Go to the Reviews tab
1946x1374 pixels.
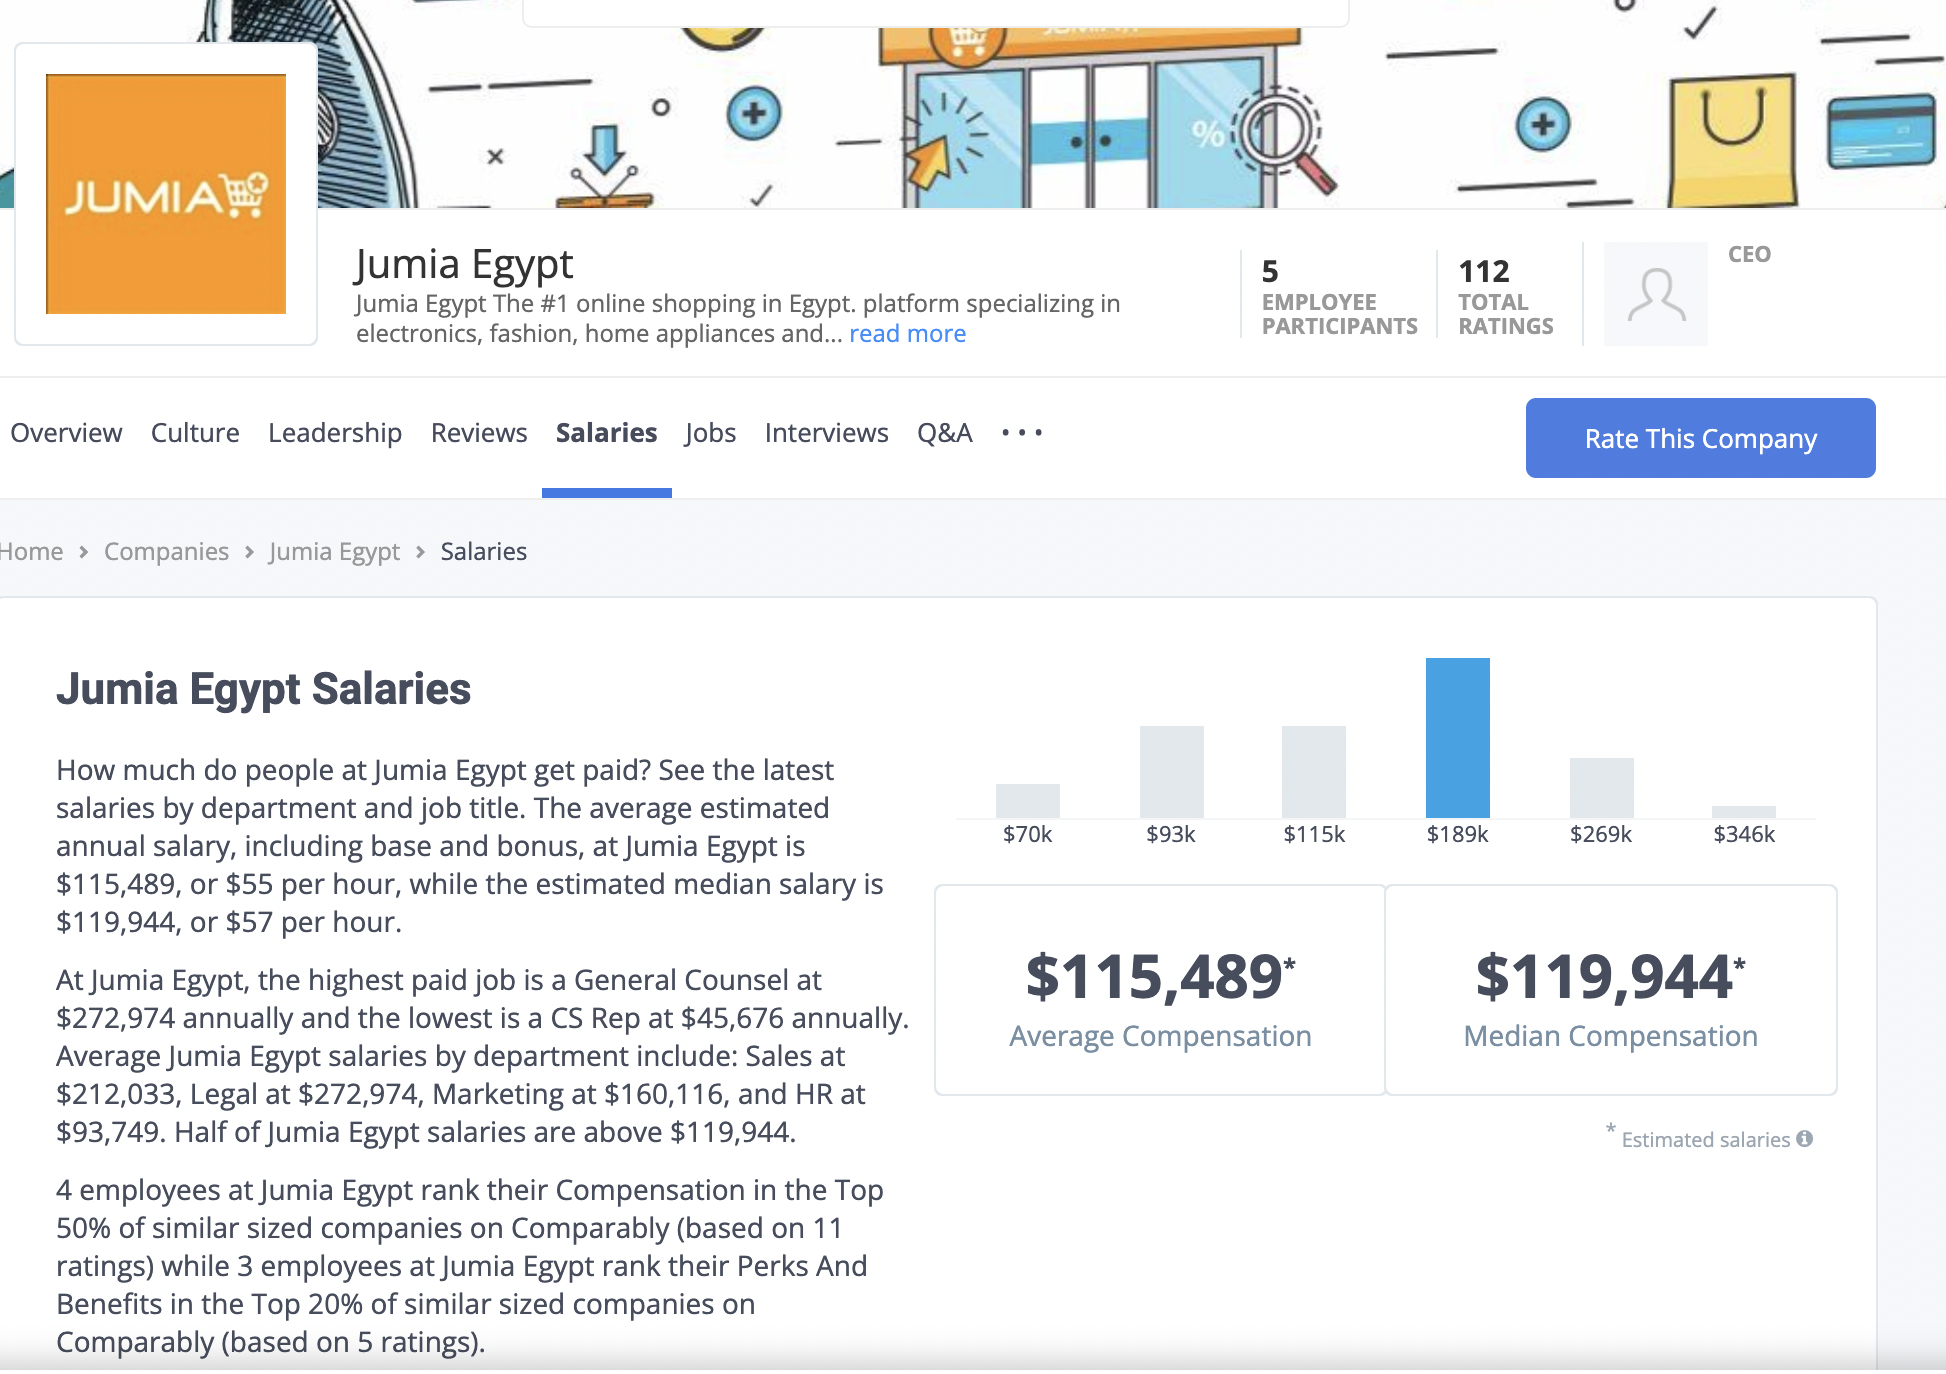pyautogui.click(x=479, y=433)
